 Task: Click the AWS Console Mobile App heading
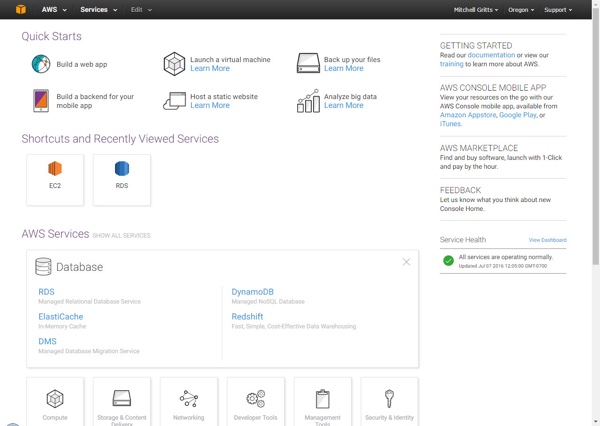coord(493,88)
